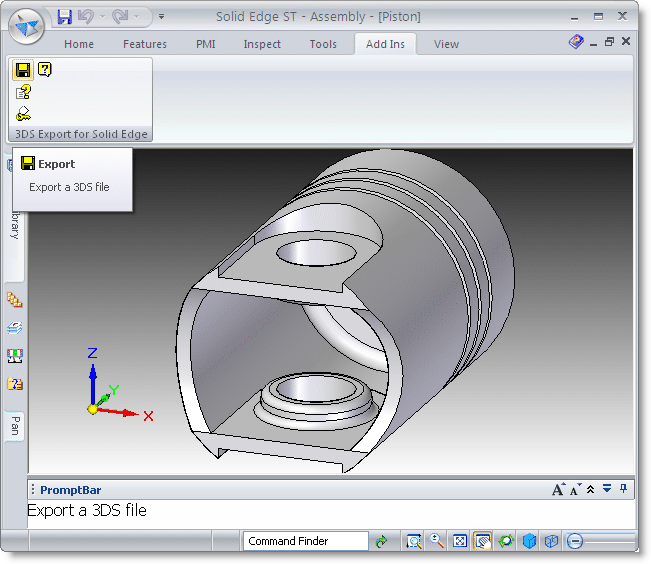Click the piston model in viewport
Screen dimensions: 651x564
tap(345, 311)
